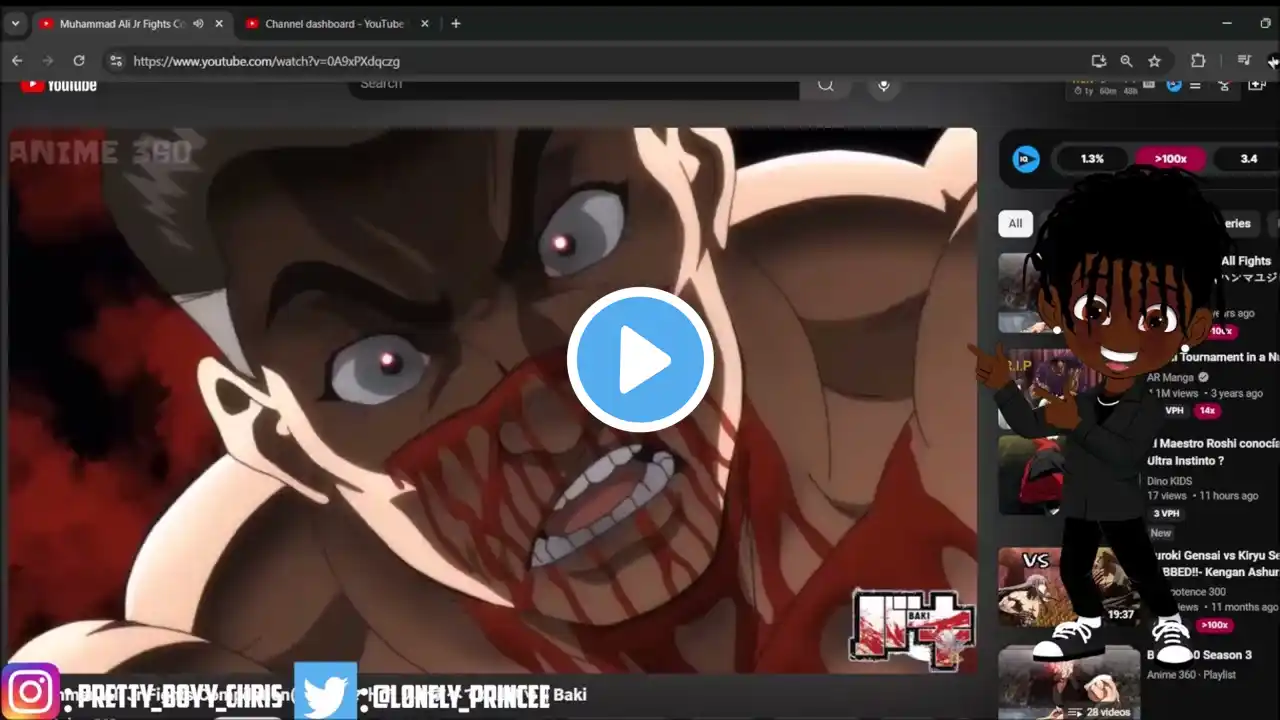Open media control playlist icon in toolbar

1244,61
